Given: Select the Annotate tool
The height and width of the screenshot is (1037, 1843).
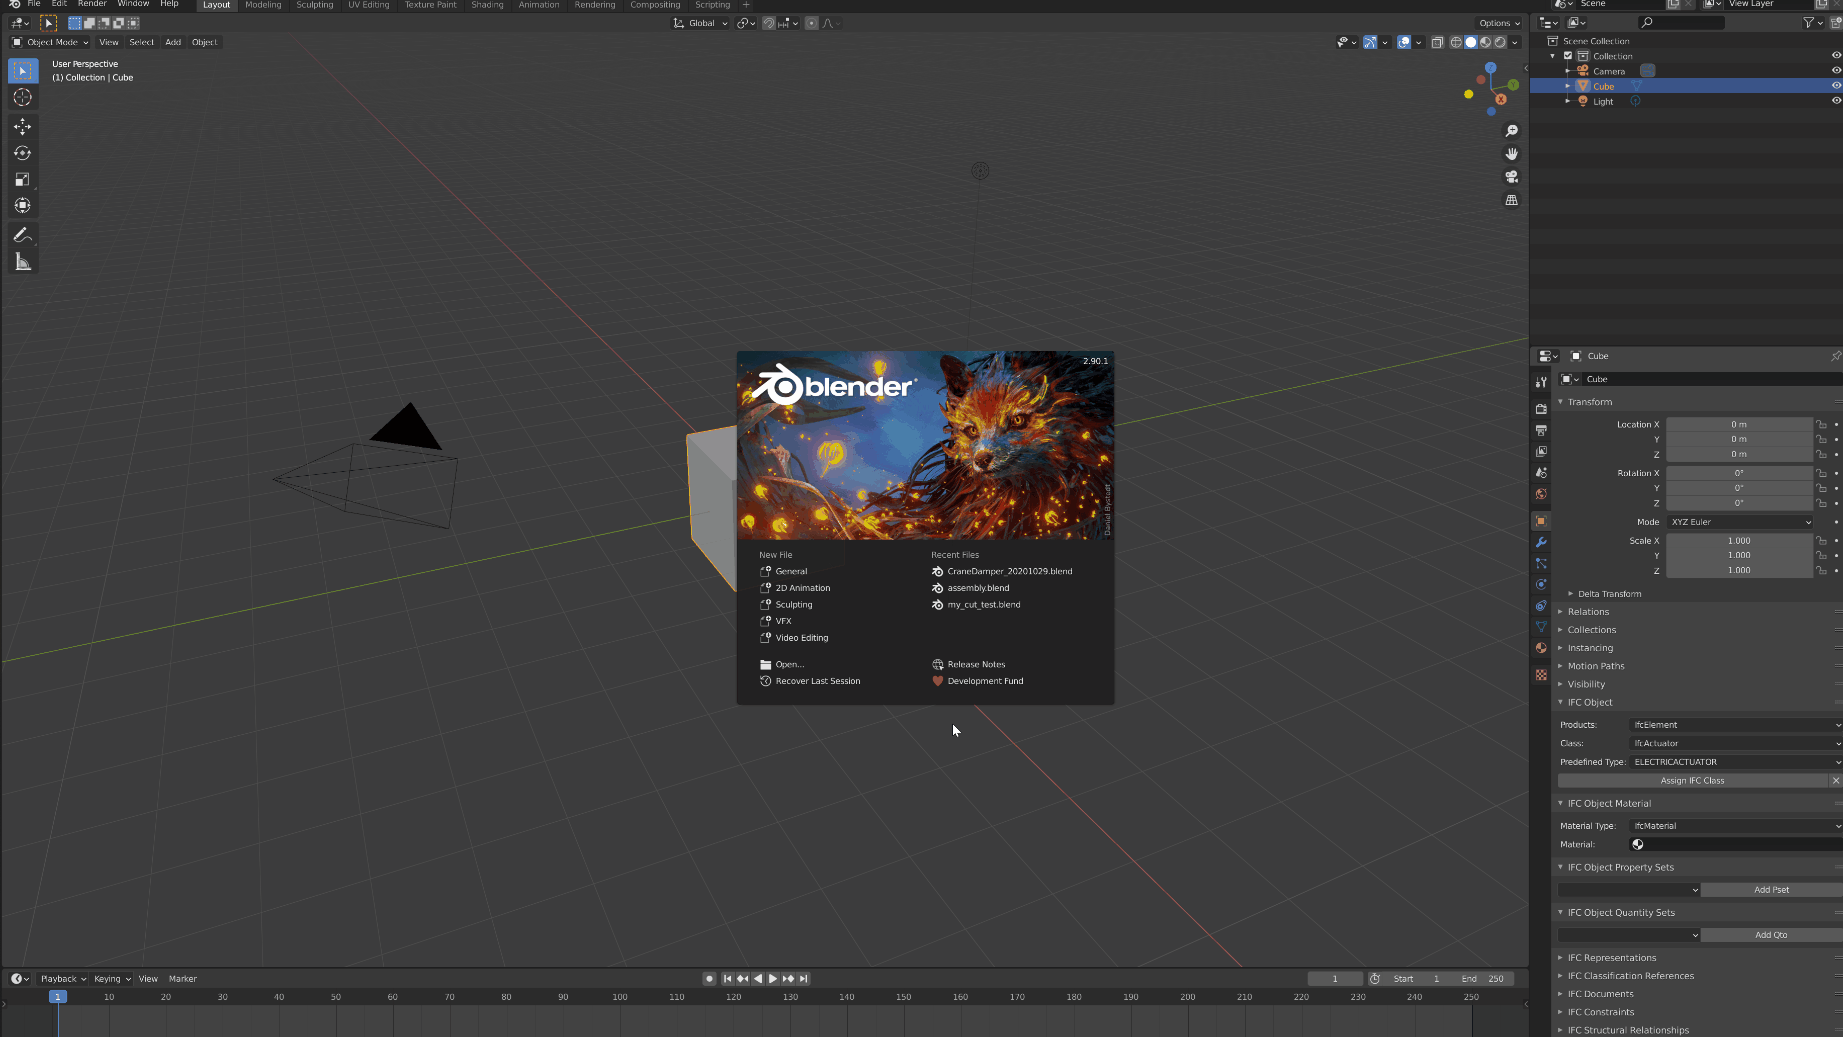Looking at the screenshot, I should pyautogui.click(x=23, y=235).
